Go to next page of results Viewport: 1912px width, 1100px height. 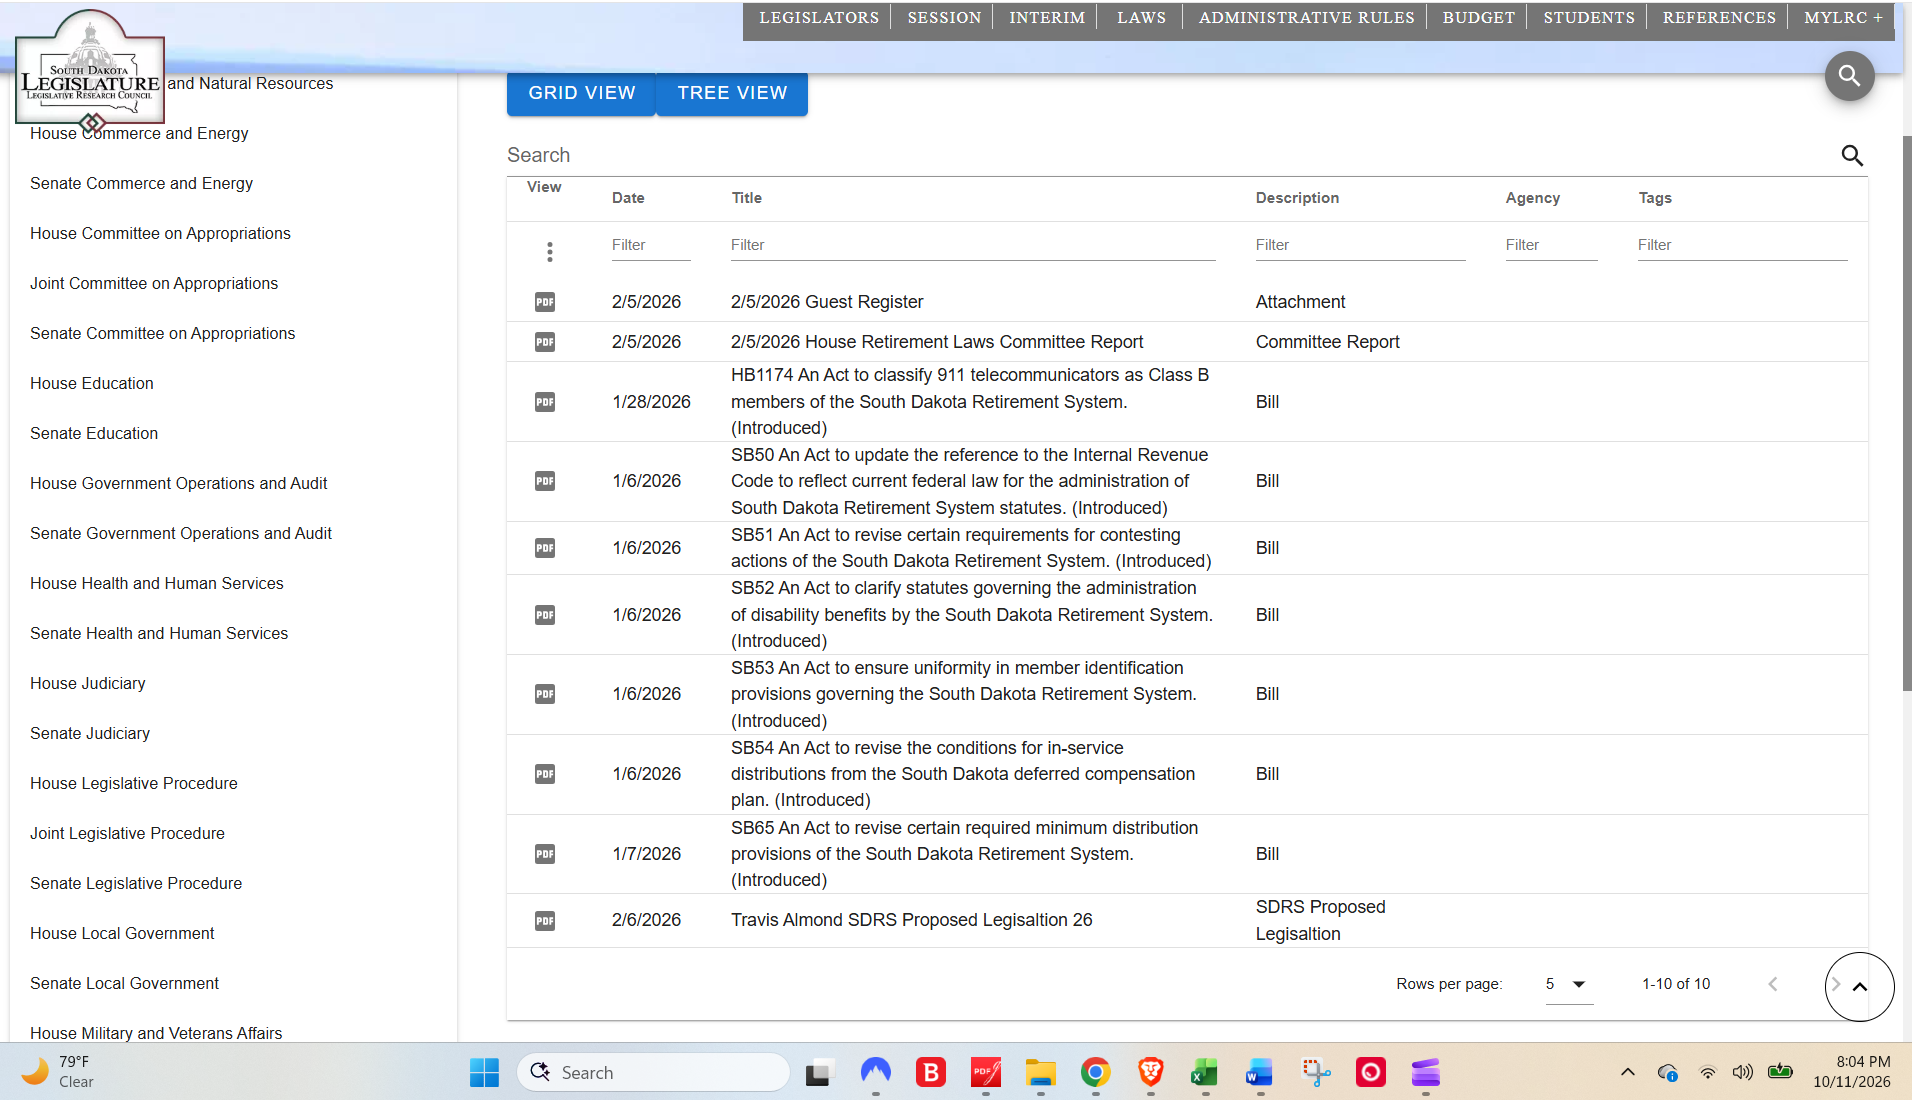(x=1836, y=984)
